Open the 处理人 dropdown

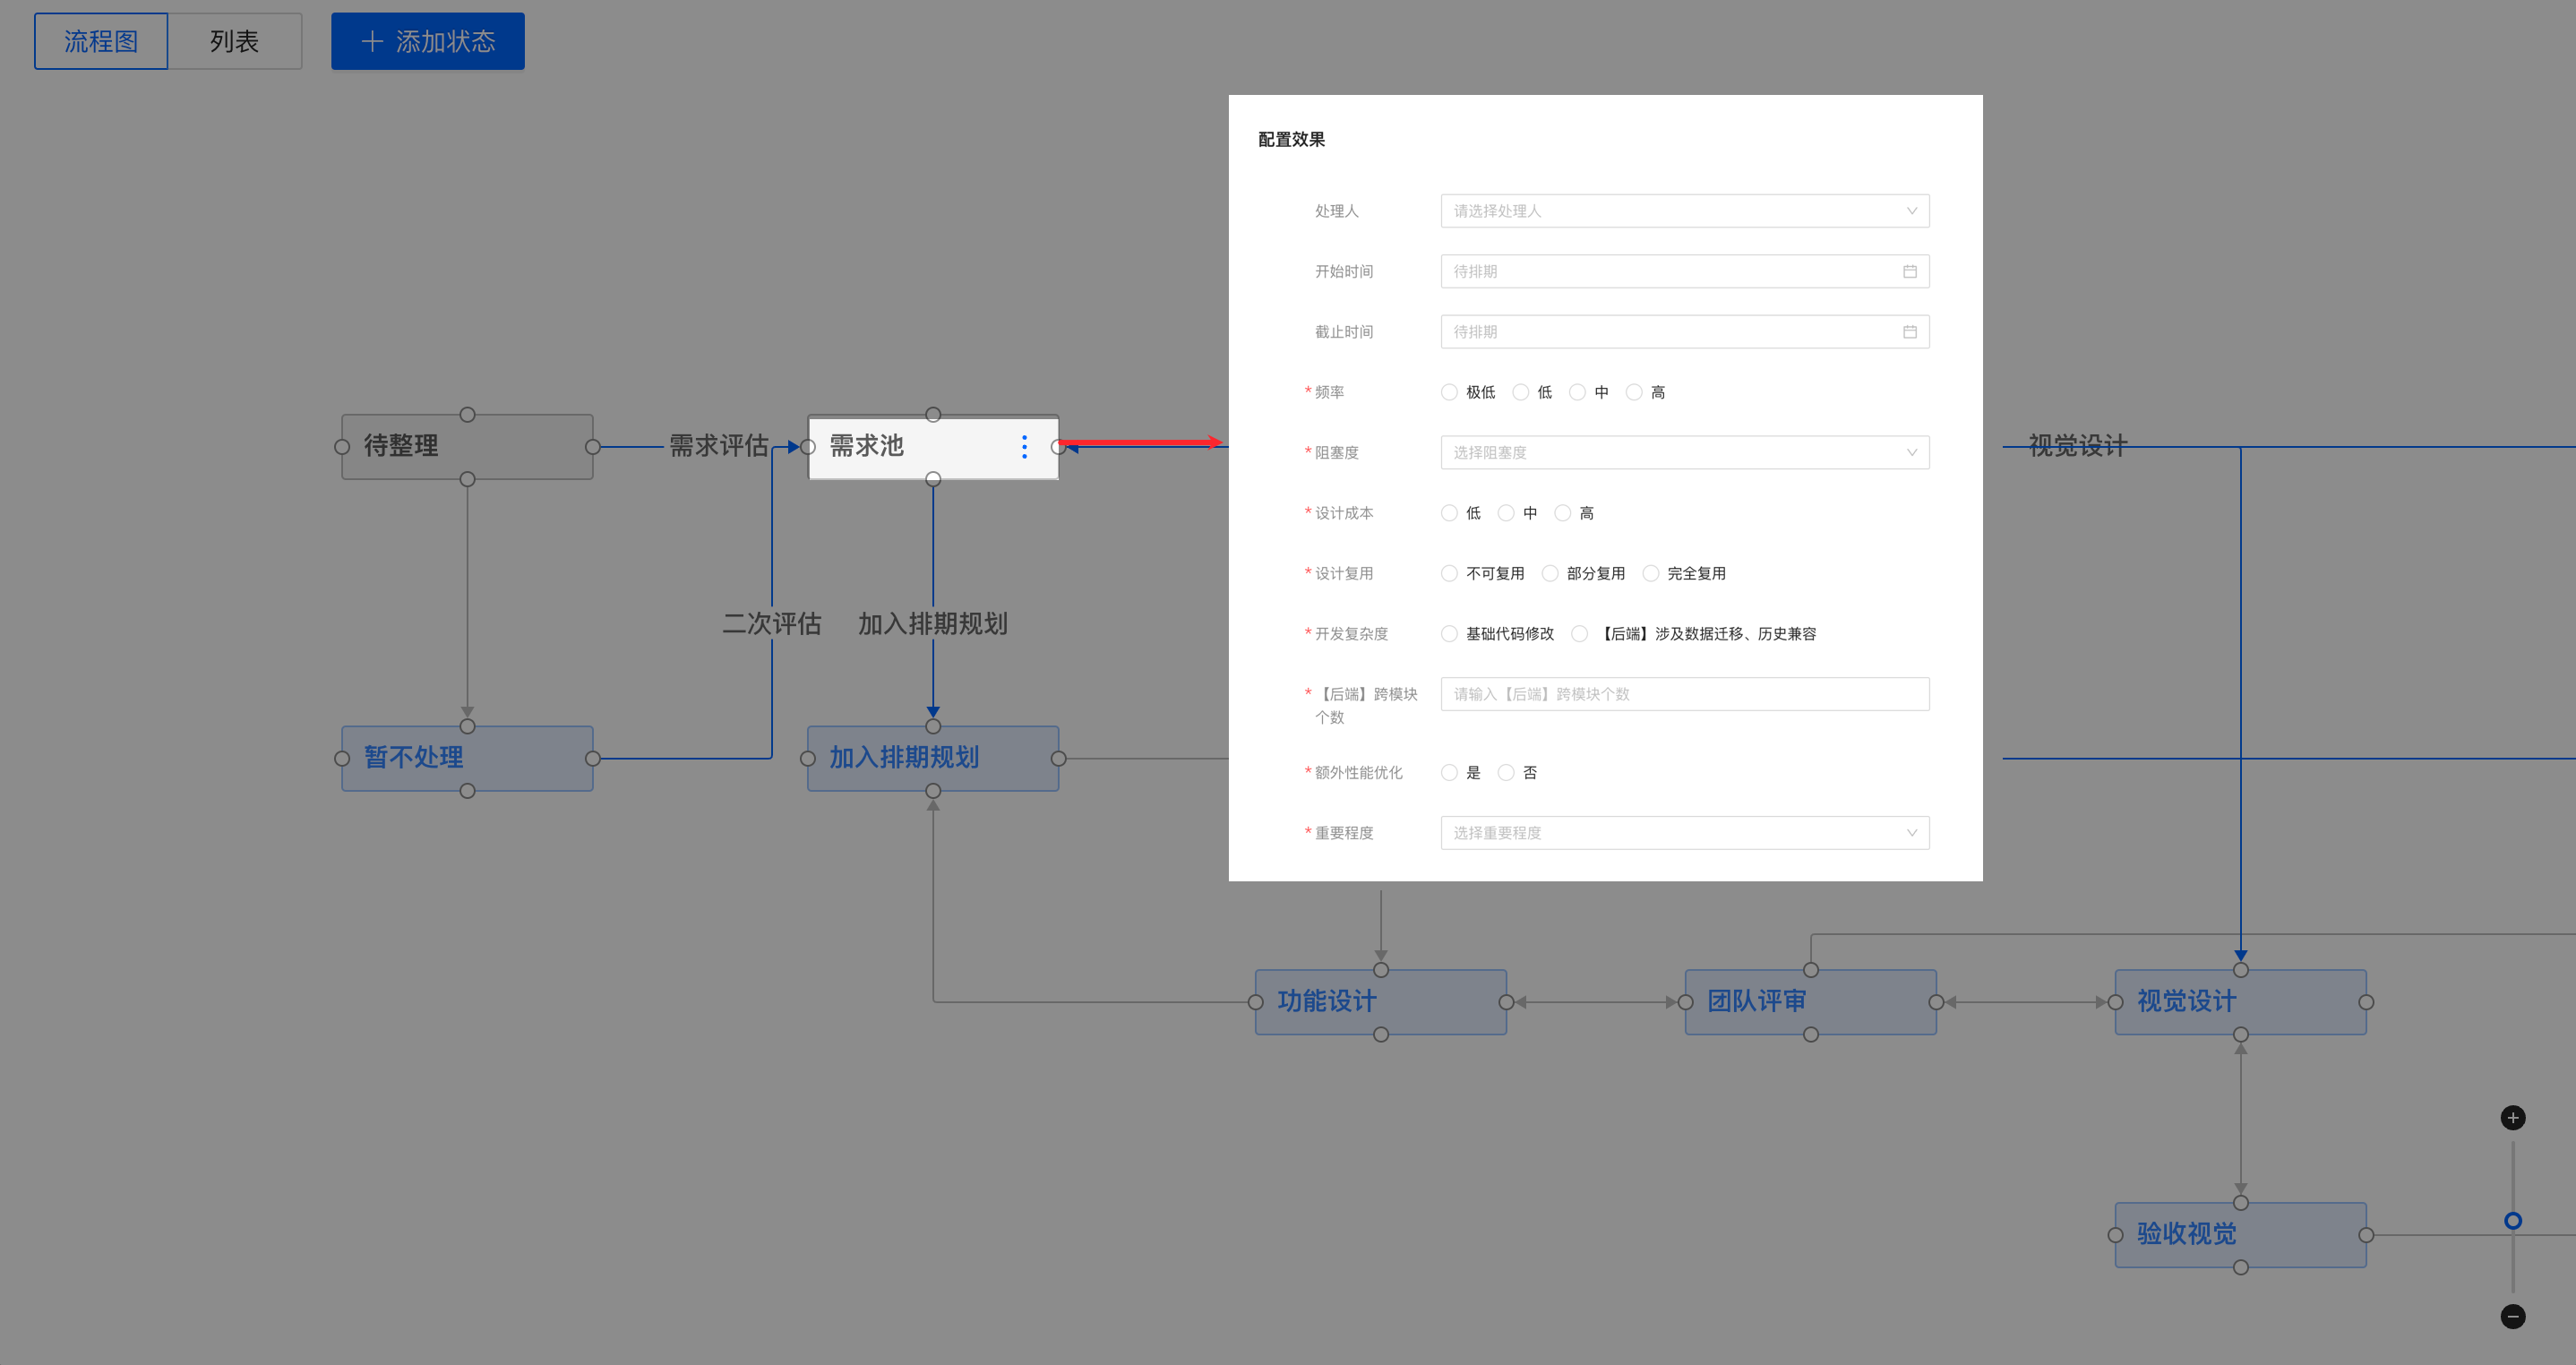1684,211
